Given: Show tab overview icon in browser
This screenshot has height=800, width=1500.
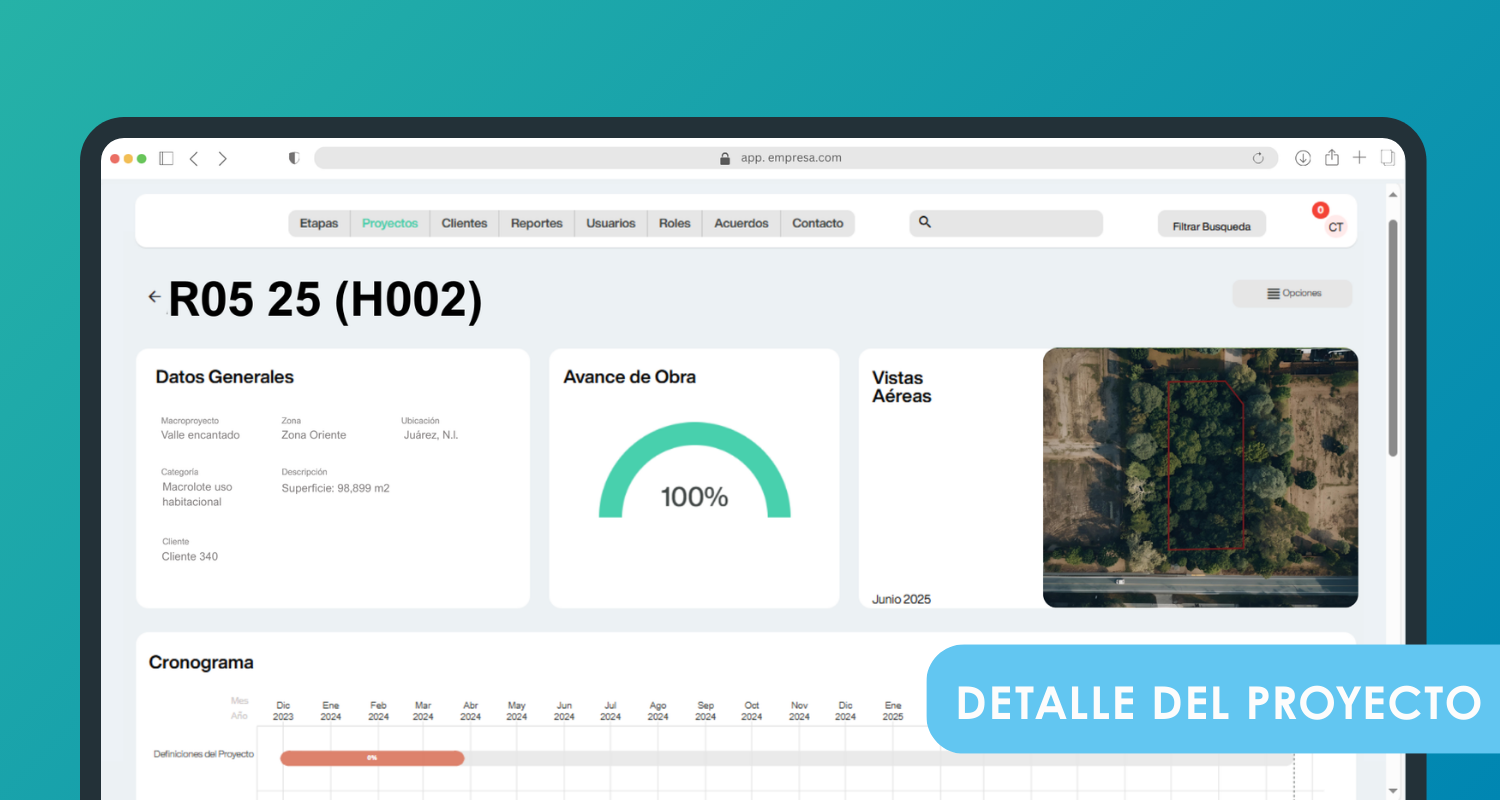Looking at the screenshot, I should (1387, 158).
